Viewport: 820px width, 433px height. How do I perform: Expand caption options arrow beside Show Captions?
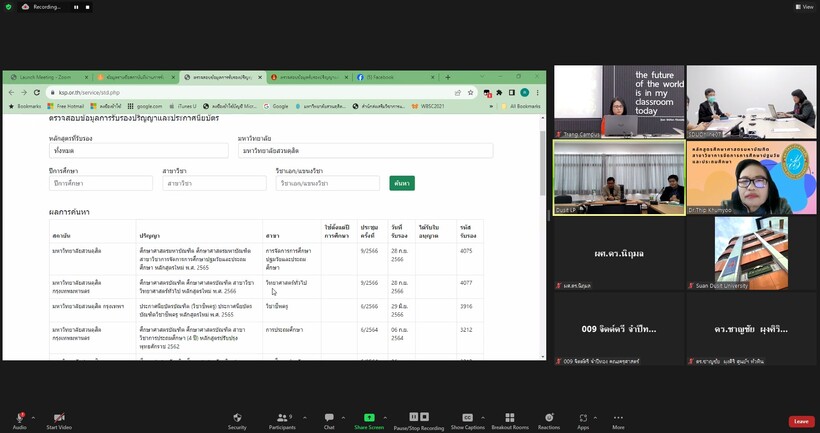482,418
